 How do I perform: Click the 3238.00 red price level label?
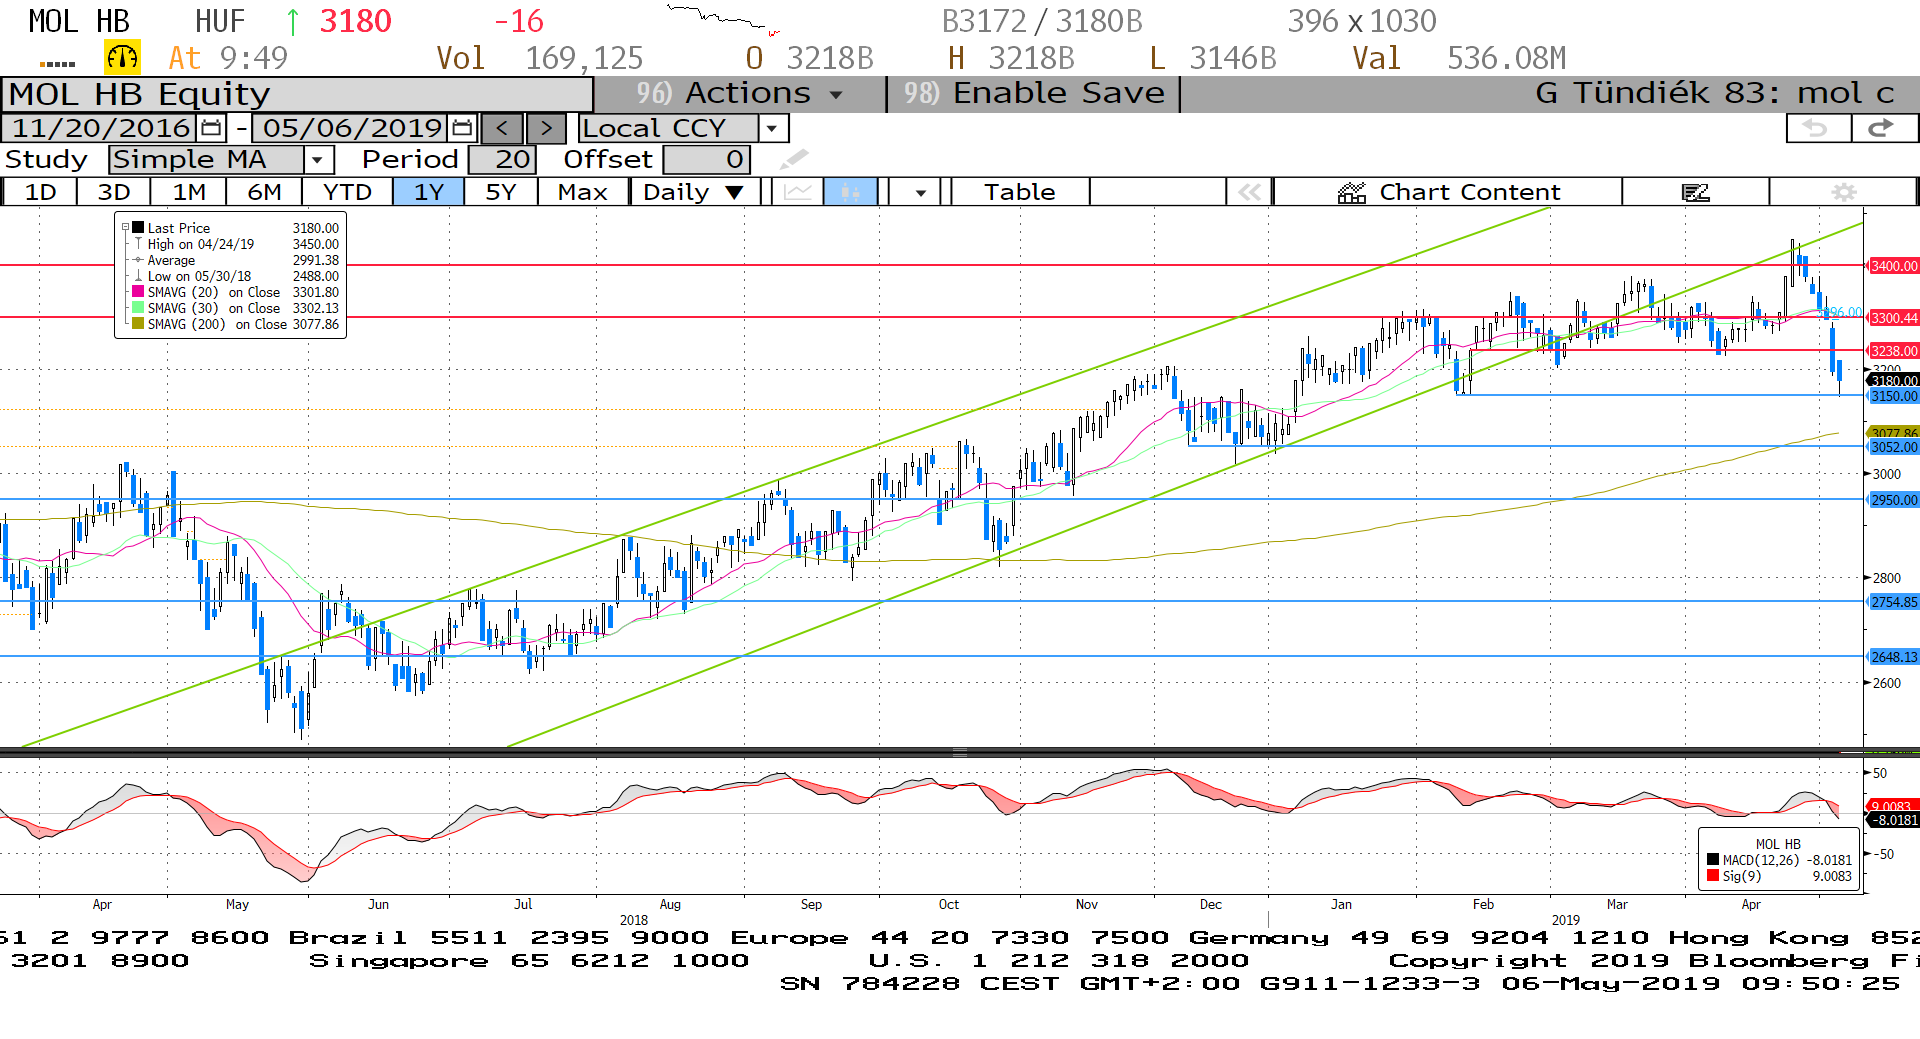pyautogui.click(x=1894, y=351)
